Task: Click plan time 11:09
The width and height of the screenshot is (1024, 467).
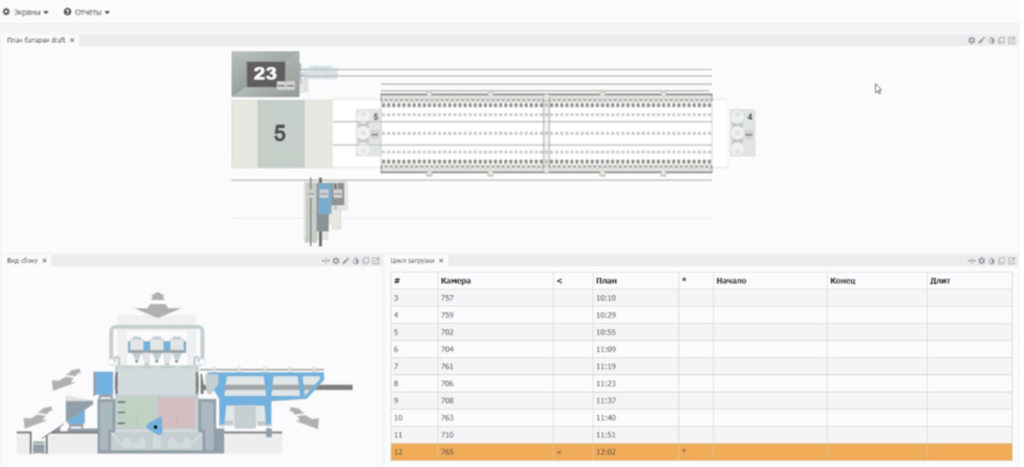Action: (x=605, y=349)
